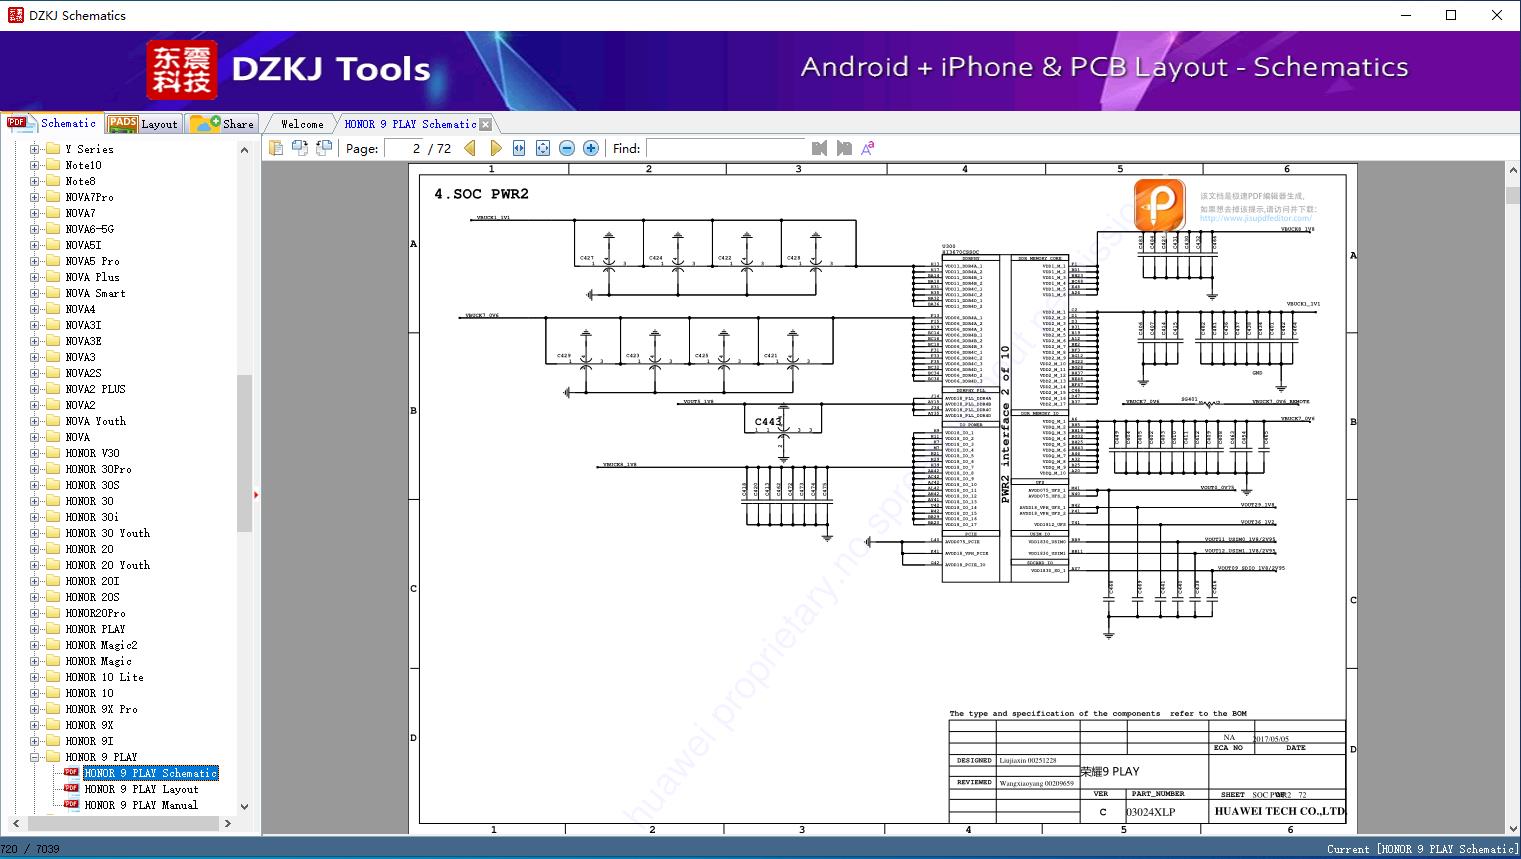Viewport: 1521px width, 859px height.
Task: Click the fit width icon
Action: click(x=519, y=148)
